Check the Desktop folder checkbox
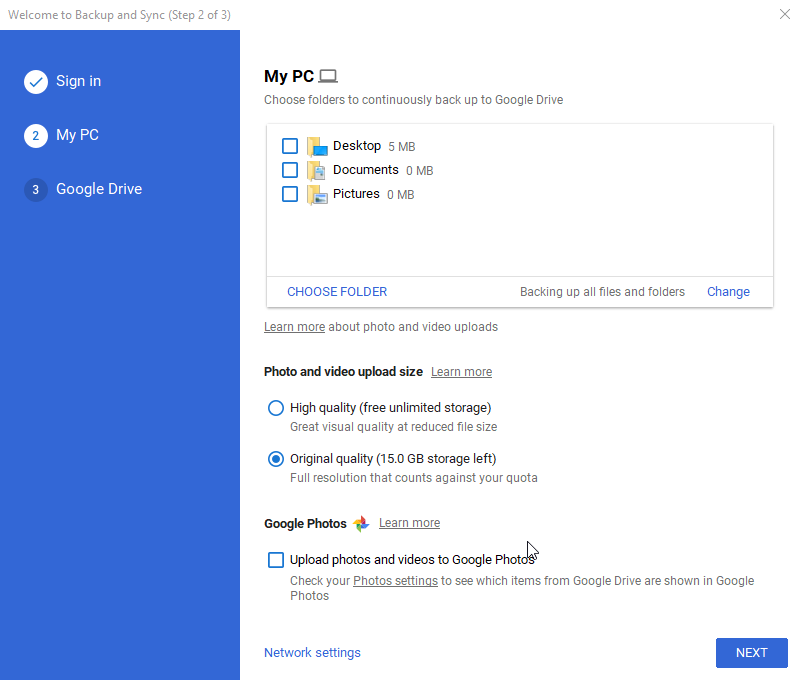Screen dimensions: 800x680 (x=290, y=146)
